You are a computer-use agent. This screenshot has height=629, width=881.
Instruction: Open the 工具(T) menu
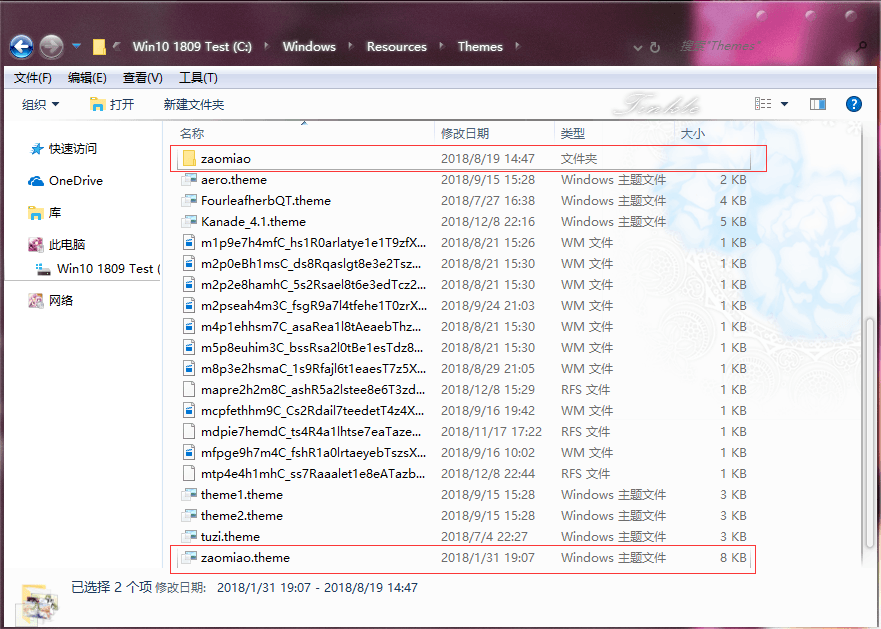(x=198, y=78)
